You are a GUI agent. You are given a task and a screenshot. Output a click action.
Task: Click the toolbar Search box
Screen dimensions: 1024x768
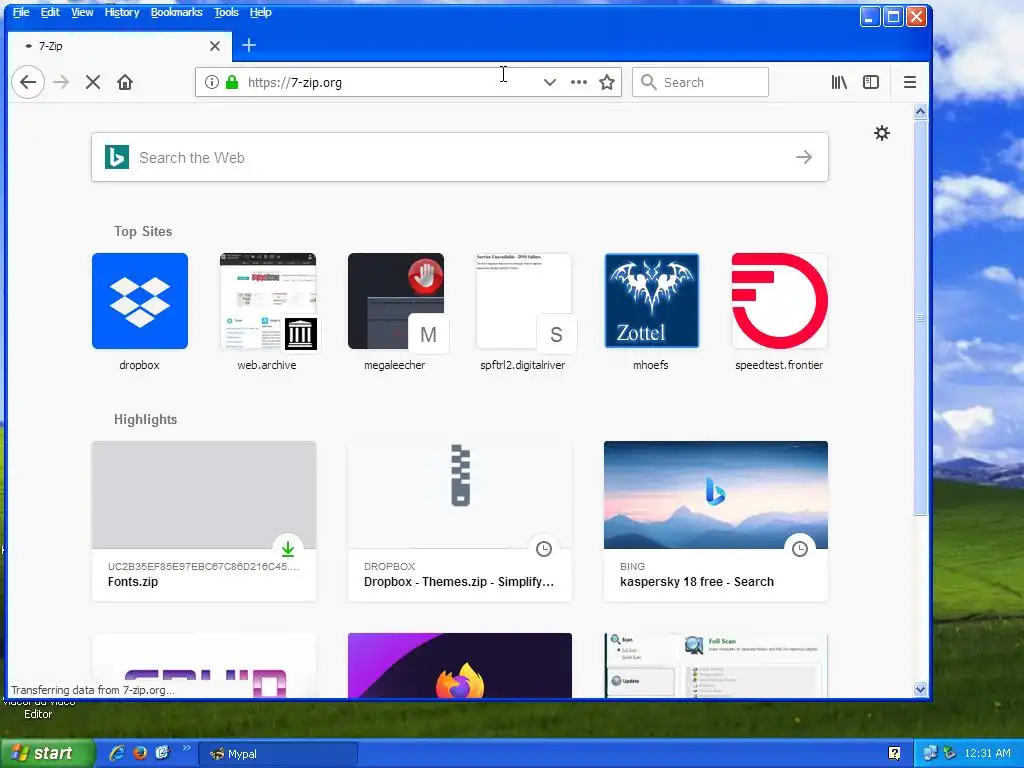tap(700, 82)
